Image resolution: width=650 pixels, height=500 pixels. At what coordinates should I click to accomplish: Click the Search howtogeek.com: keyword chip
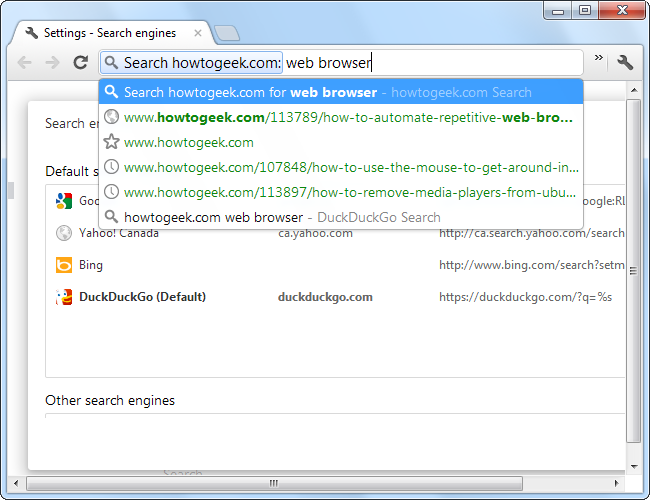(x=192, y=63)
